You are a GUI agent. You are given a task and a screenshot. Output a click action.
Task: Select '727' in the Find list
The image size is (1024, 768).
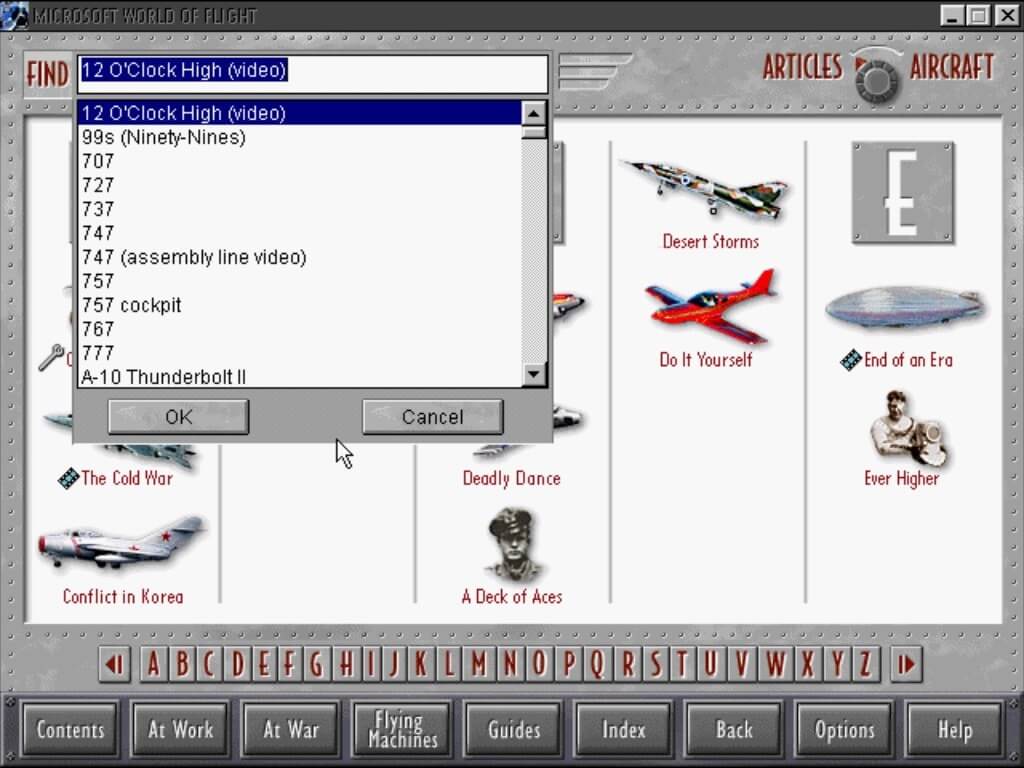(x=300, y=185)
